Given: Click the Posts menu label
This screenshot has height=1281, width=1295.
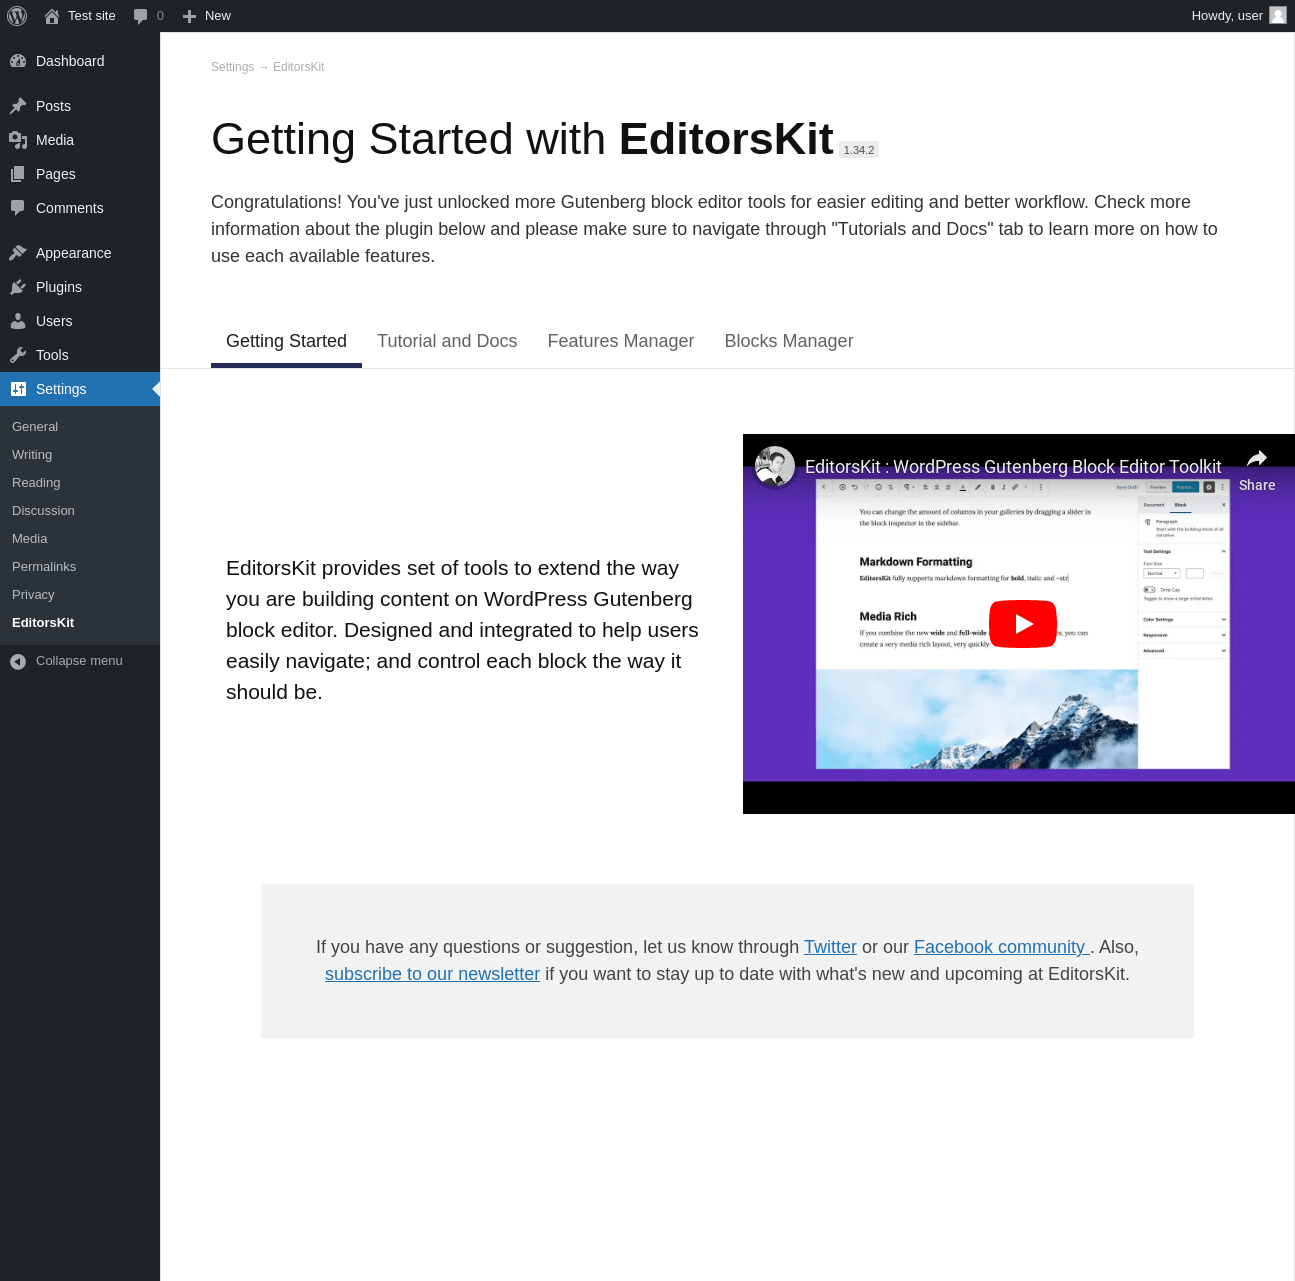Looking at the screenshot, I should tap(53, 106).
